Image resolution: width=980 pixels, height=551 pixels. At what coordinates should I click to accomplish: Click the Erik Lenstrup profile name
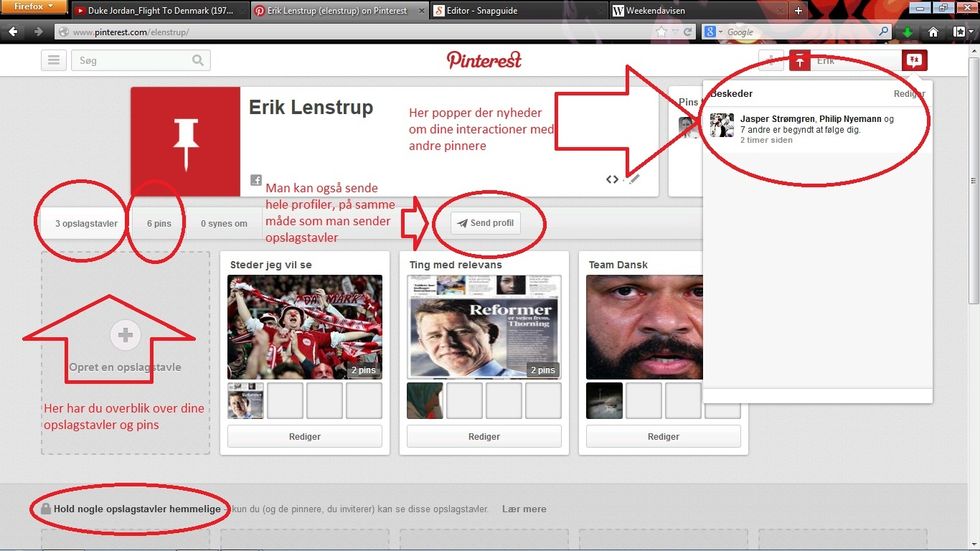[311, 107]
